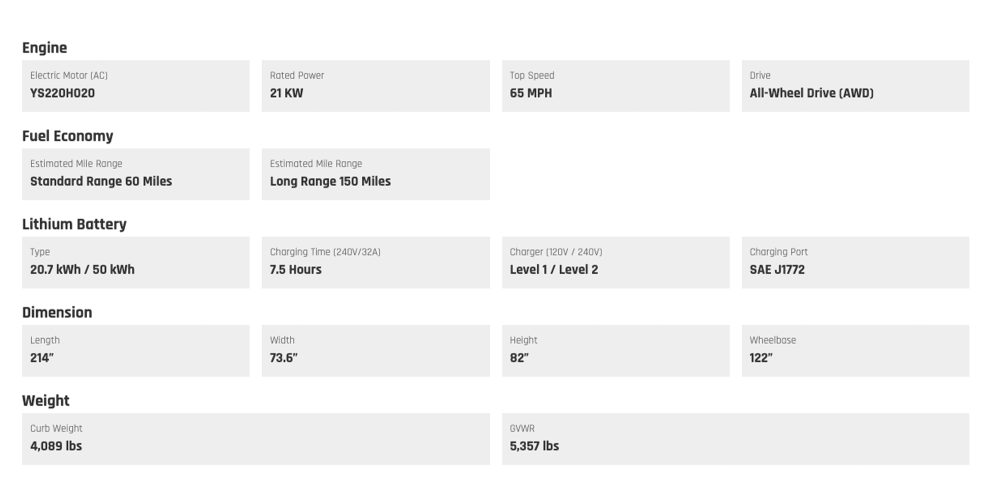Select the battery Type 20.7 kWh cell

[x=135, y=262]
